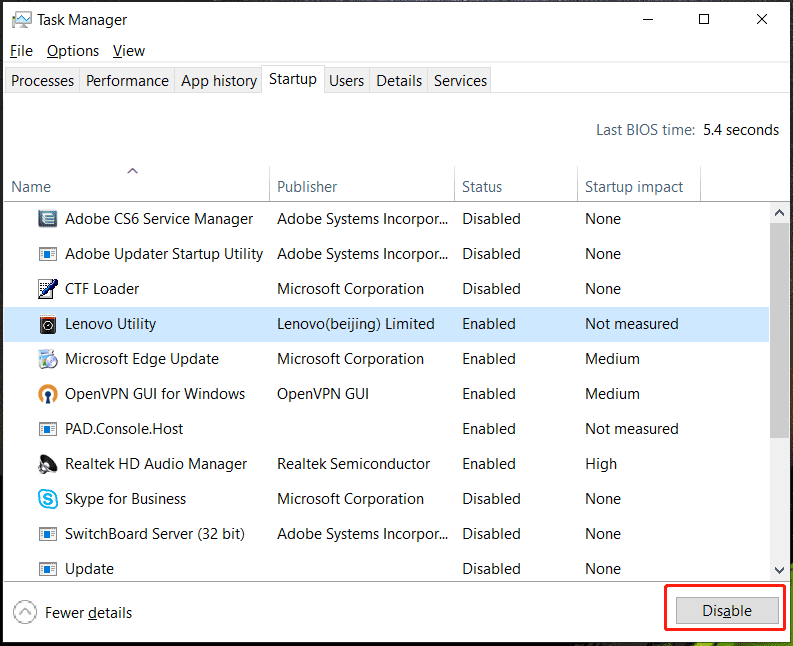Image resolution: width=793 pixels, height=646 pixels.
Task: Click the OpenVPN GUI keyhole icon
Action: point(48,394)
